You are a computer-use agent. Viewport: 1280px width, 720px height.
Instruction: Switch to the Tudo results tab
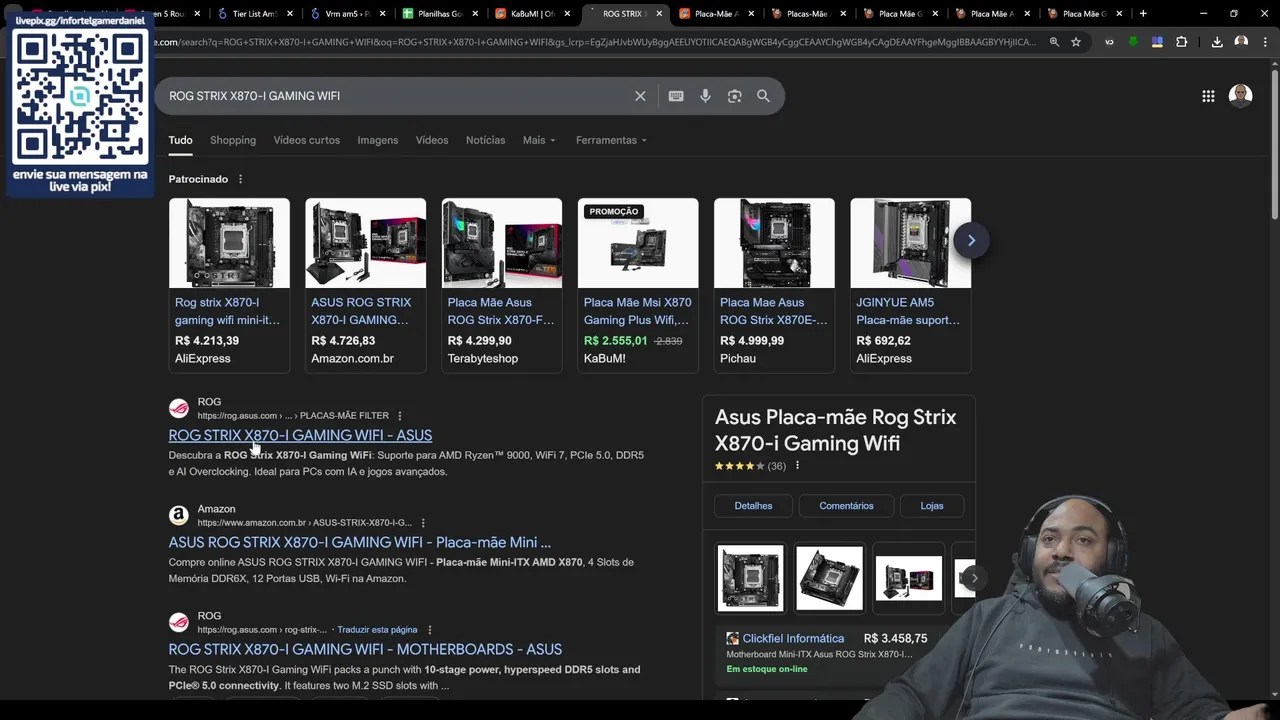pos(180,140)
